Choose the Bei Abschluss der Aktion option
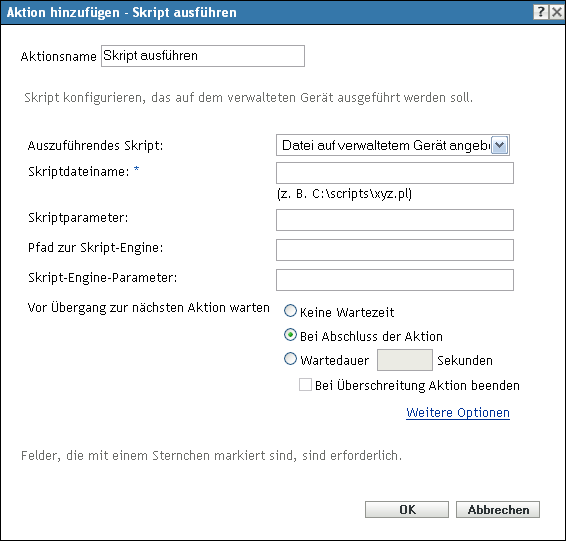 (x=290, y=335)
